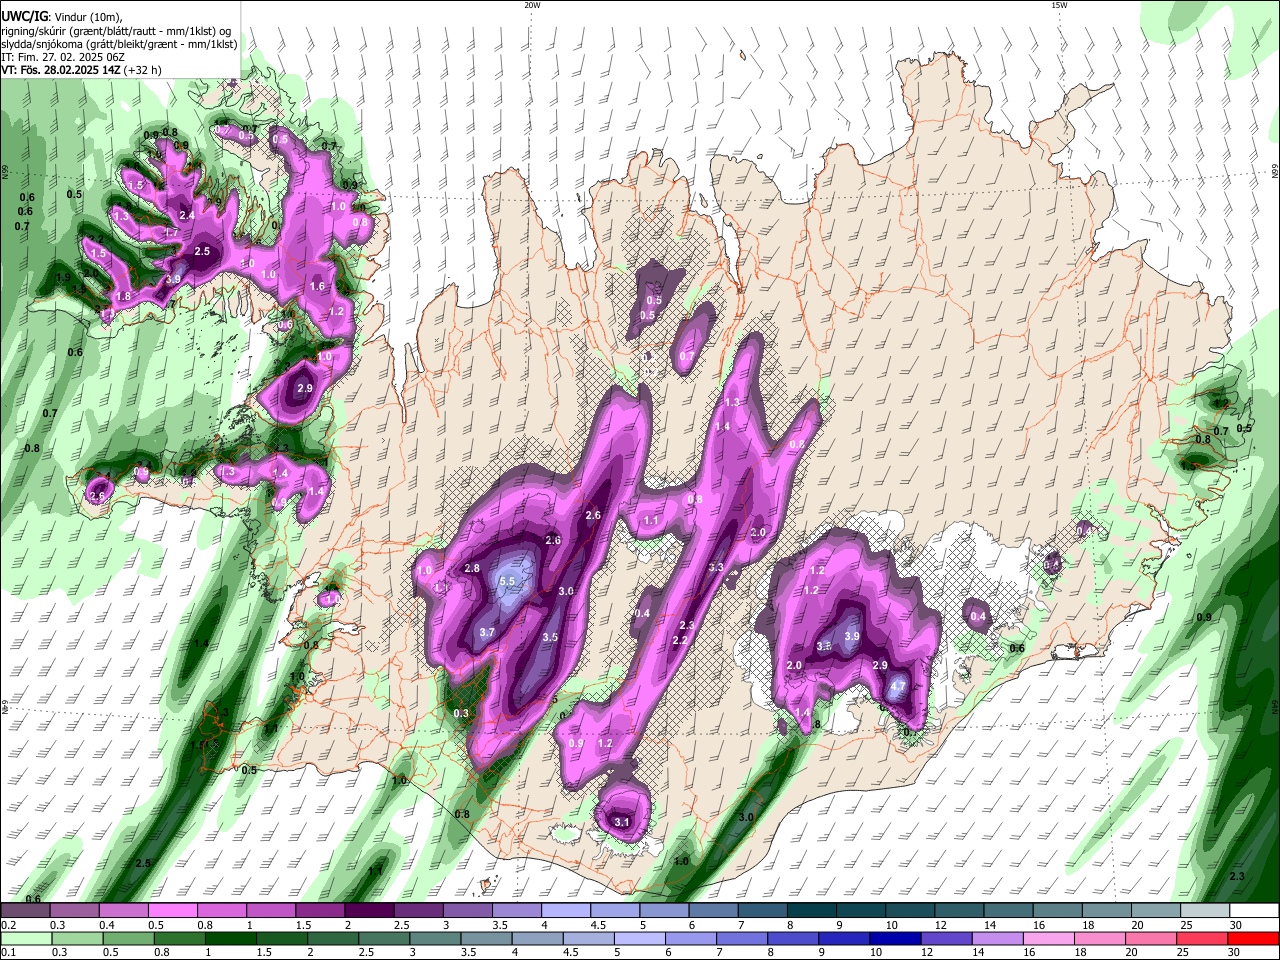Viewport: 1280px width, 960px height.
Task: Click the 3.0 value in the southern green band
Action: [x=746, y=817]
